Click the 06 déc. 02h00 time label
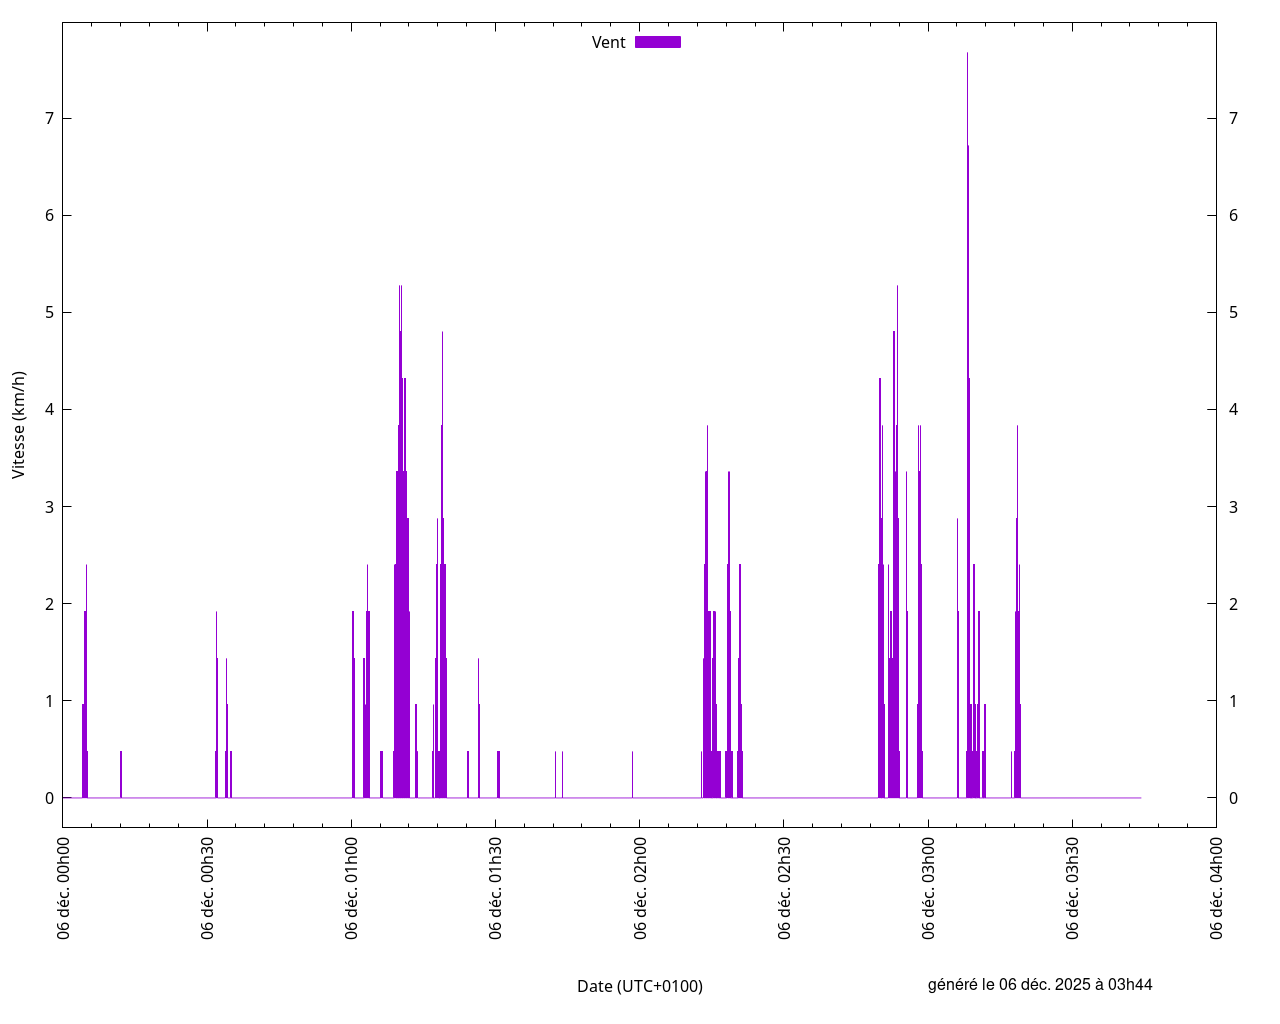 [x=640, y=888]
